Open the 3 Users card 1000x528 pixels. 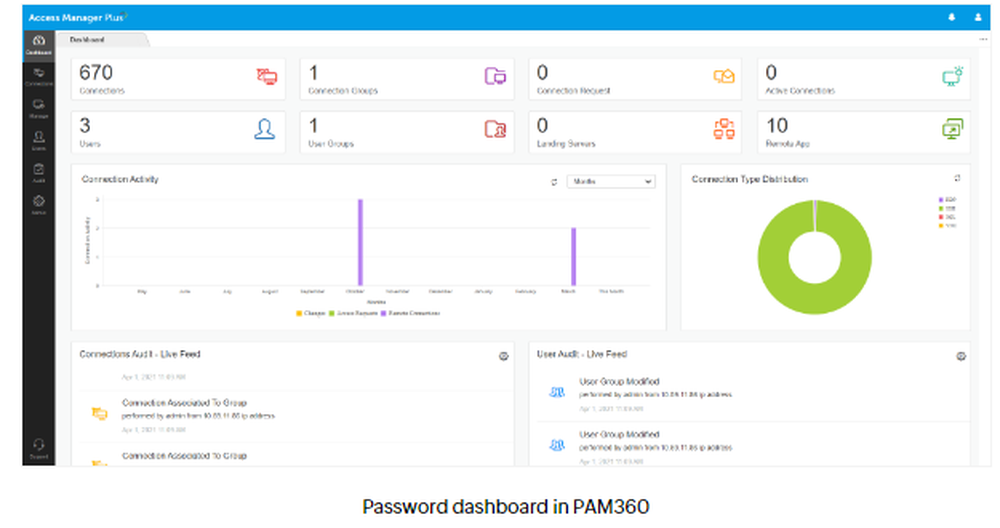[x=178, y=132]
